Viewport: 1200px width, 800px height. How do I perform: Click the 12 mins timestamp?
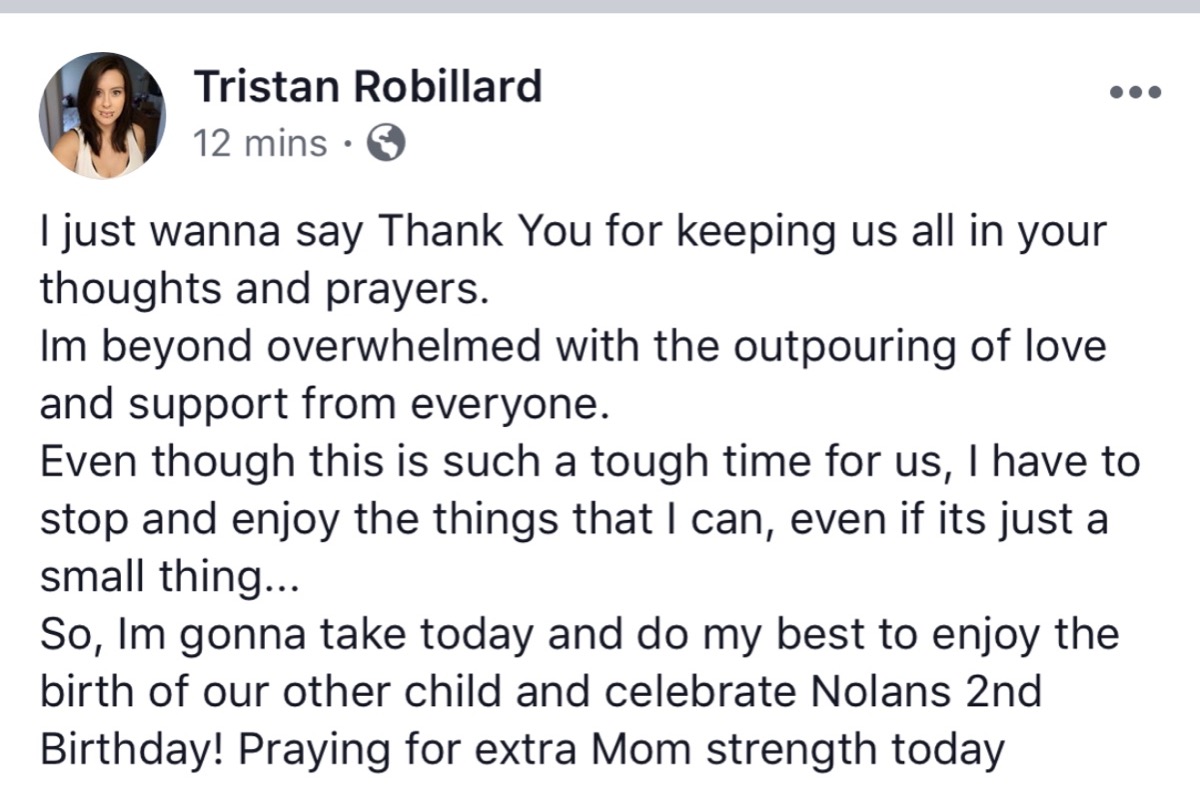pos(261,144)
